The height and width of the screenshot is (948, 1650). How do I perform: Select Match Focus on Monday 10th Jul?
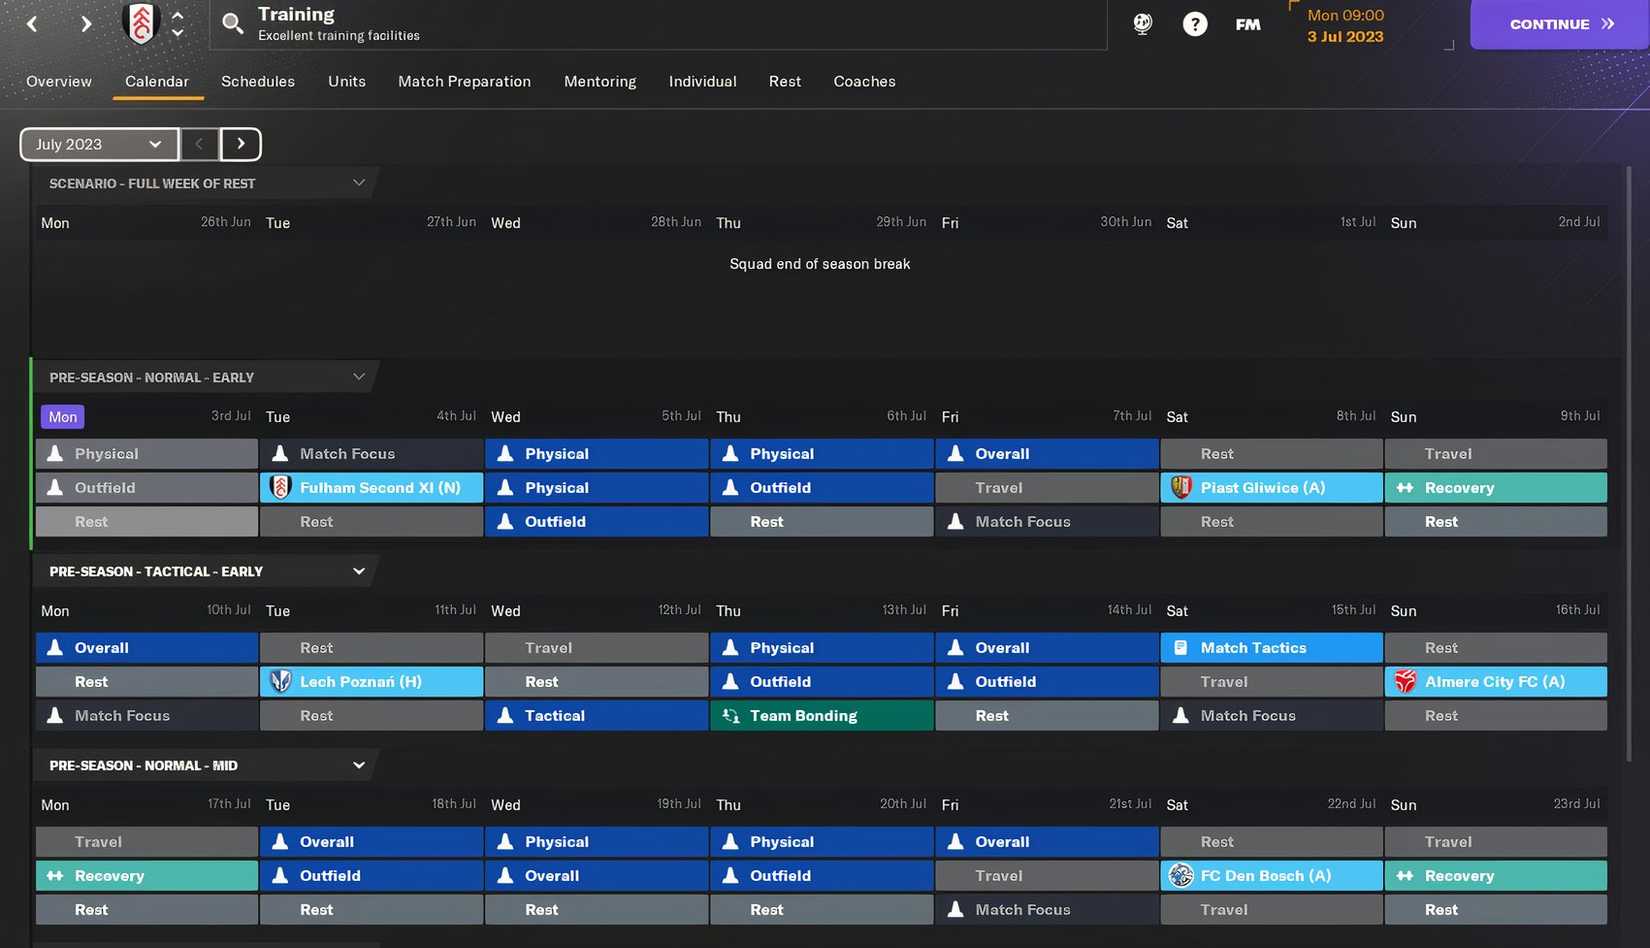(147, 716)
